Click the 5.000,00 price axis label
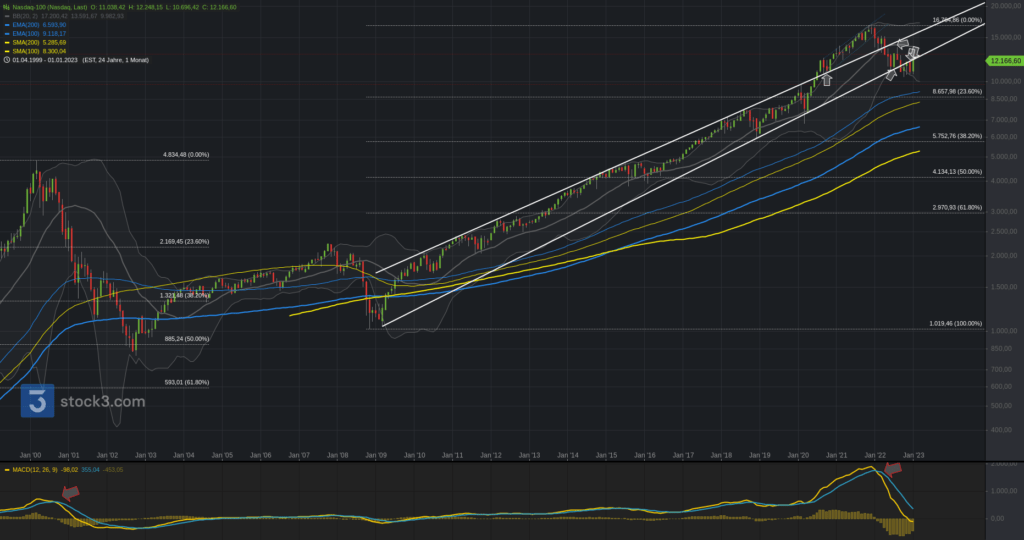The image size is (1024, 540). (1005, 157)
